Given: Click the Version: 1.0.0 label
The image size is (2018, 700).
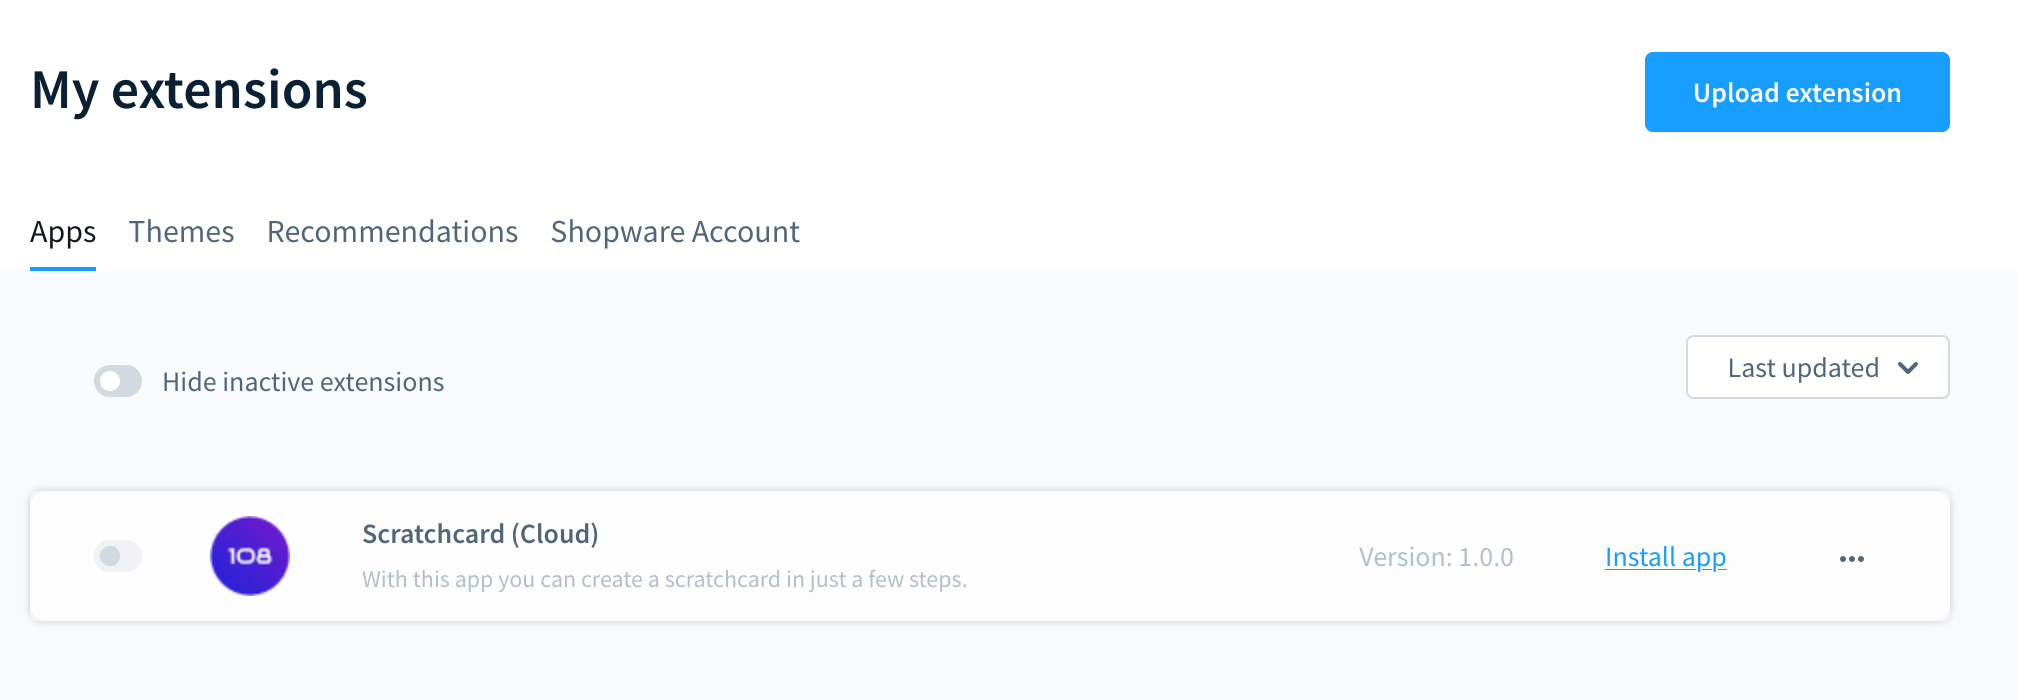Looking at the screenshot, I should coord(1436,557).
